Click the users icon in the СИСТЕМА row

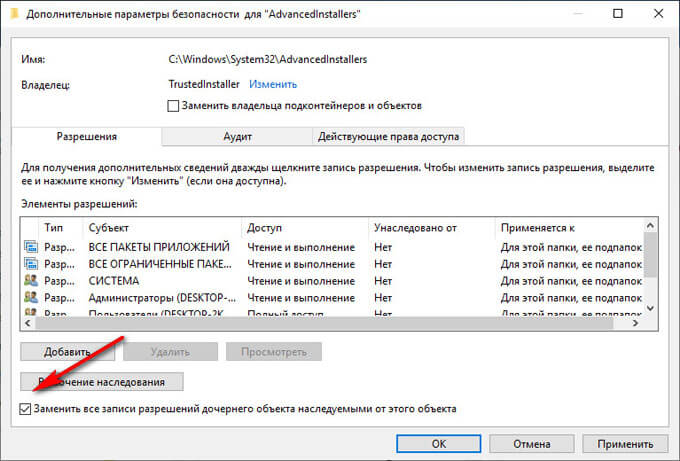click(x=31, y=281)
